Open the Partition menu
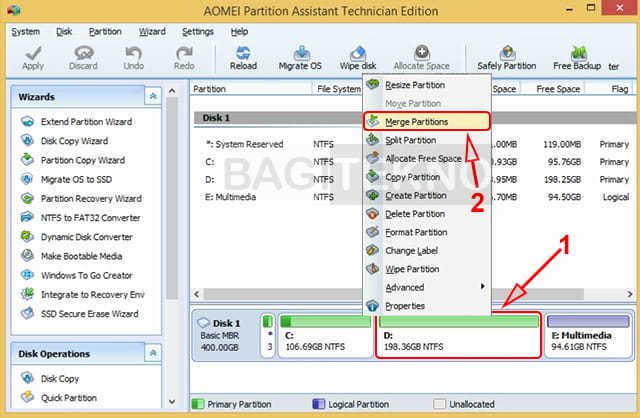Viewport: 640px width, 418px height. click(105, 31)
